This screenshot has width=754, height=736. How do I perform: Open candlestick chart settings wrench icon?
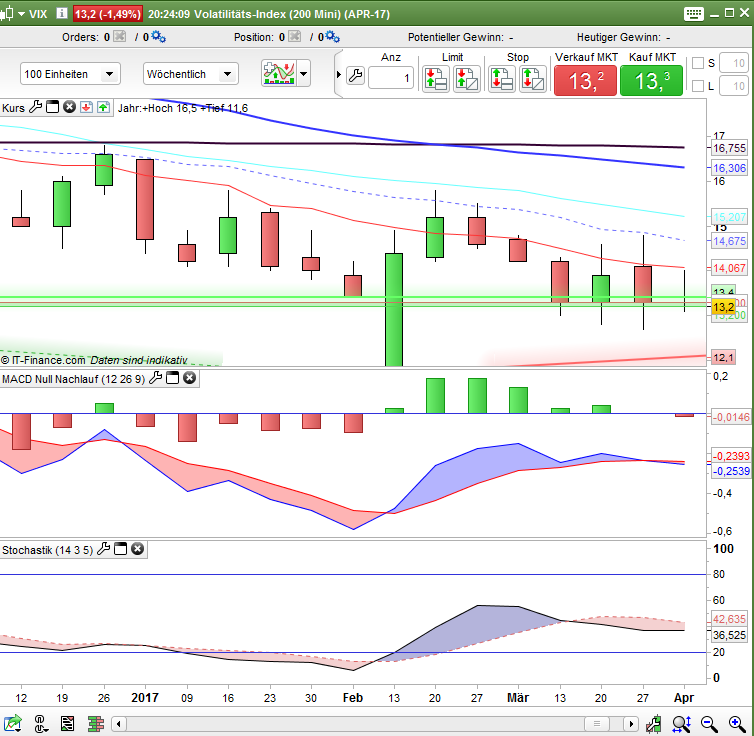[653, 723]
